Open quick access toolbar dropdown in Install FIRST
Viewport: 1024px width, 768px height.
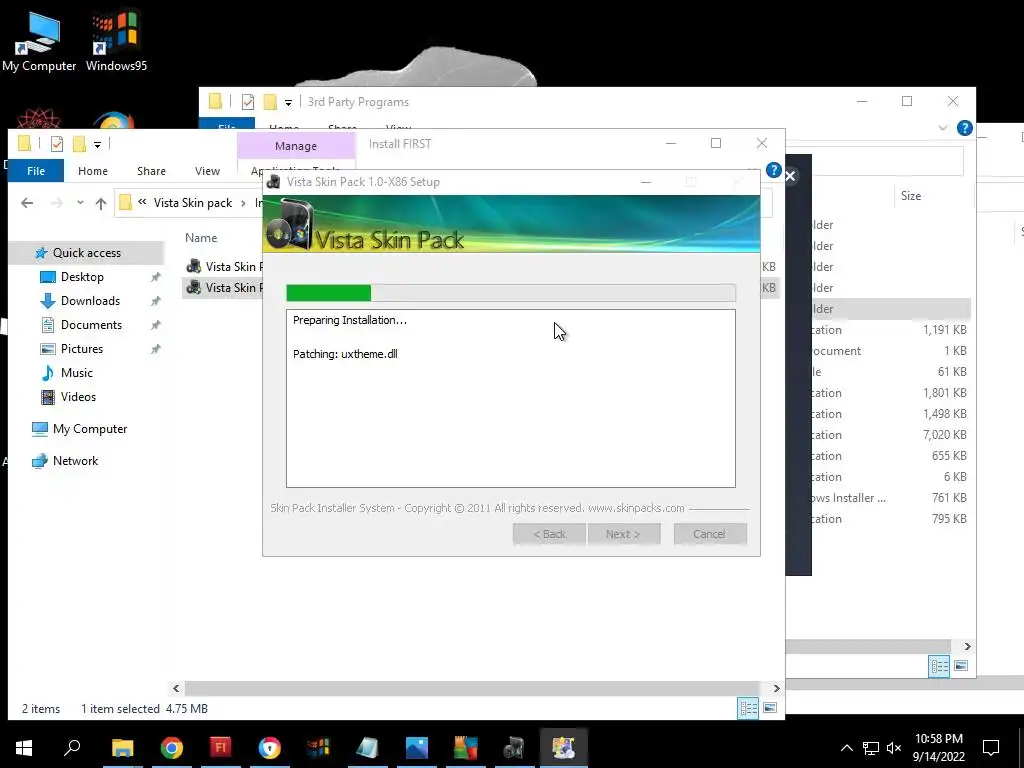pos(97,144)
